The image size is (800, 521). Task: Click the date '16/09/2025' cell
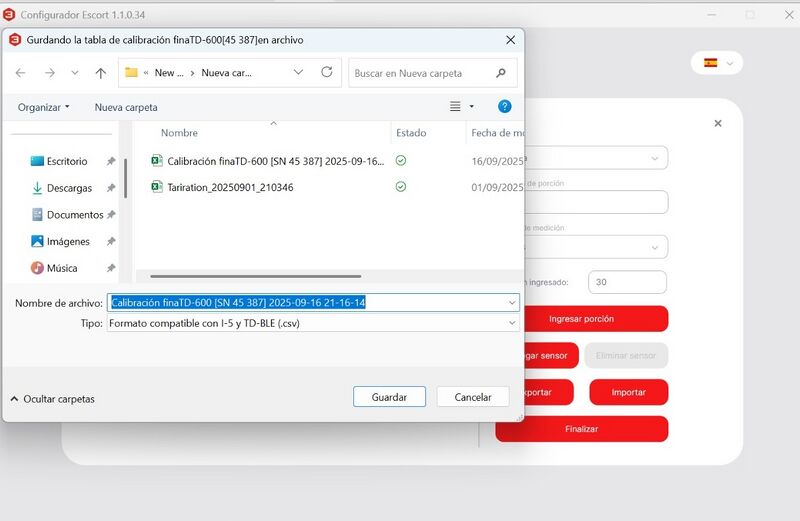pyautogui.click(x=497, y=161)
